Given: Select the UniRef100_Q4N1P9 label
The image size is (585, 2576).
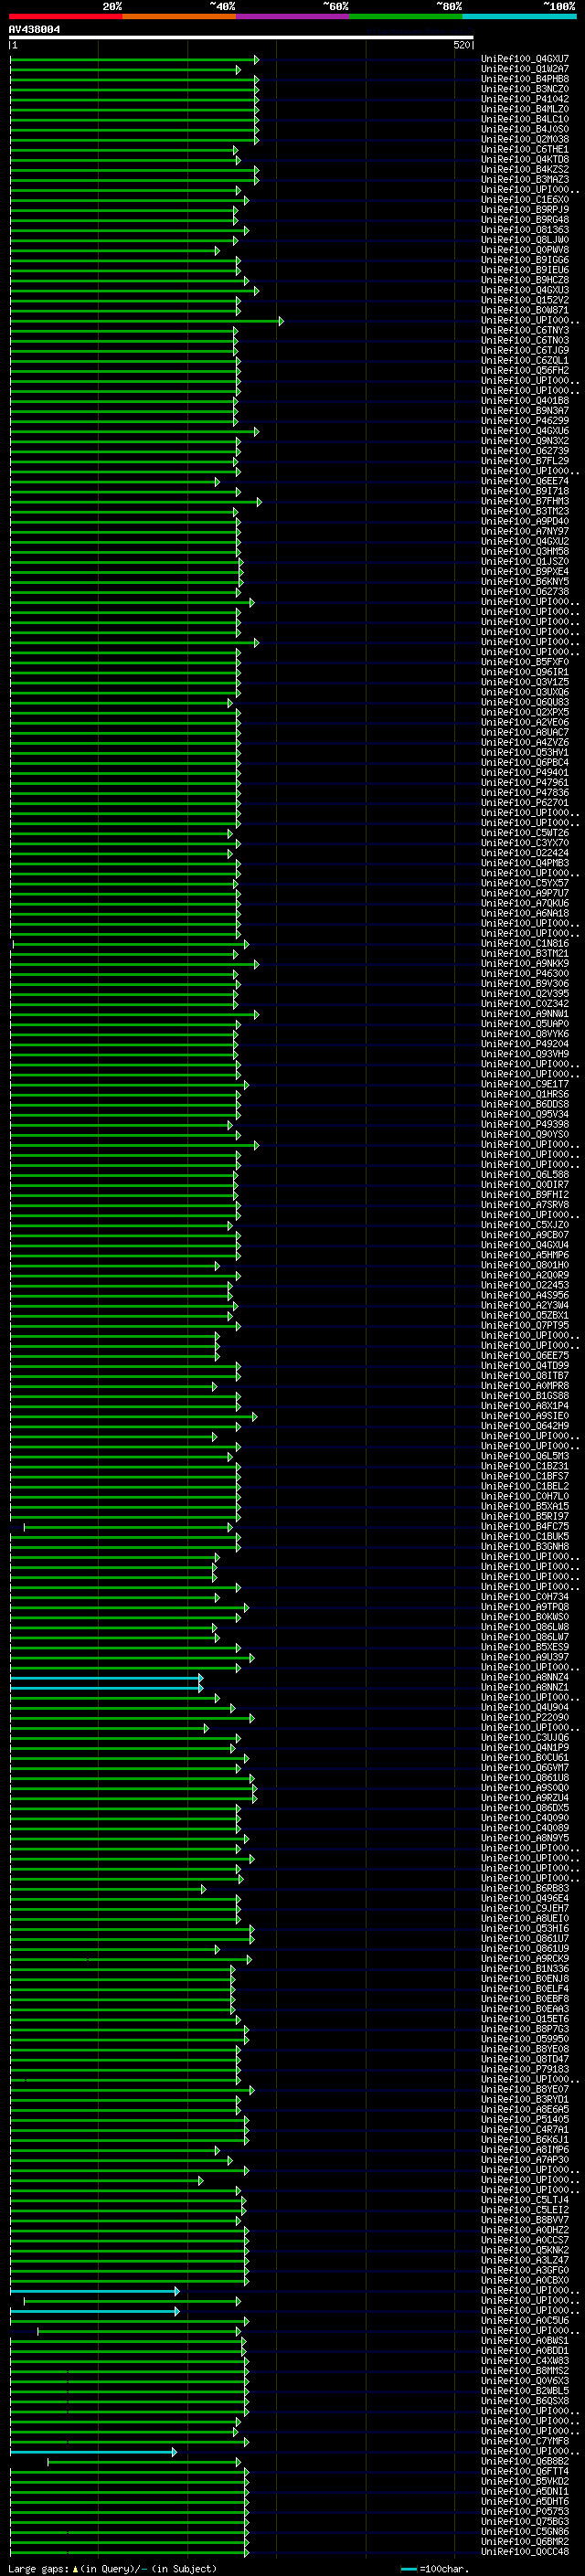Looking at the screenshot, I should tap(525, 1747).
